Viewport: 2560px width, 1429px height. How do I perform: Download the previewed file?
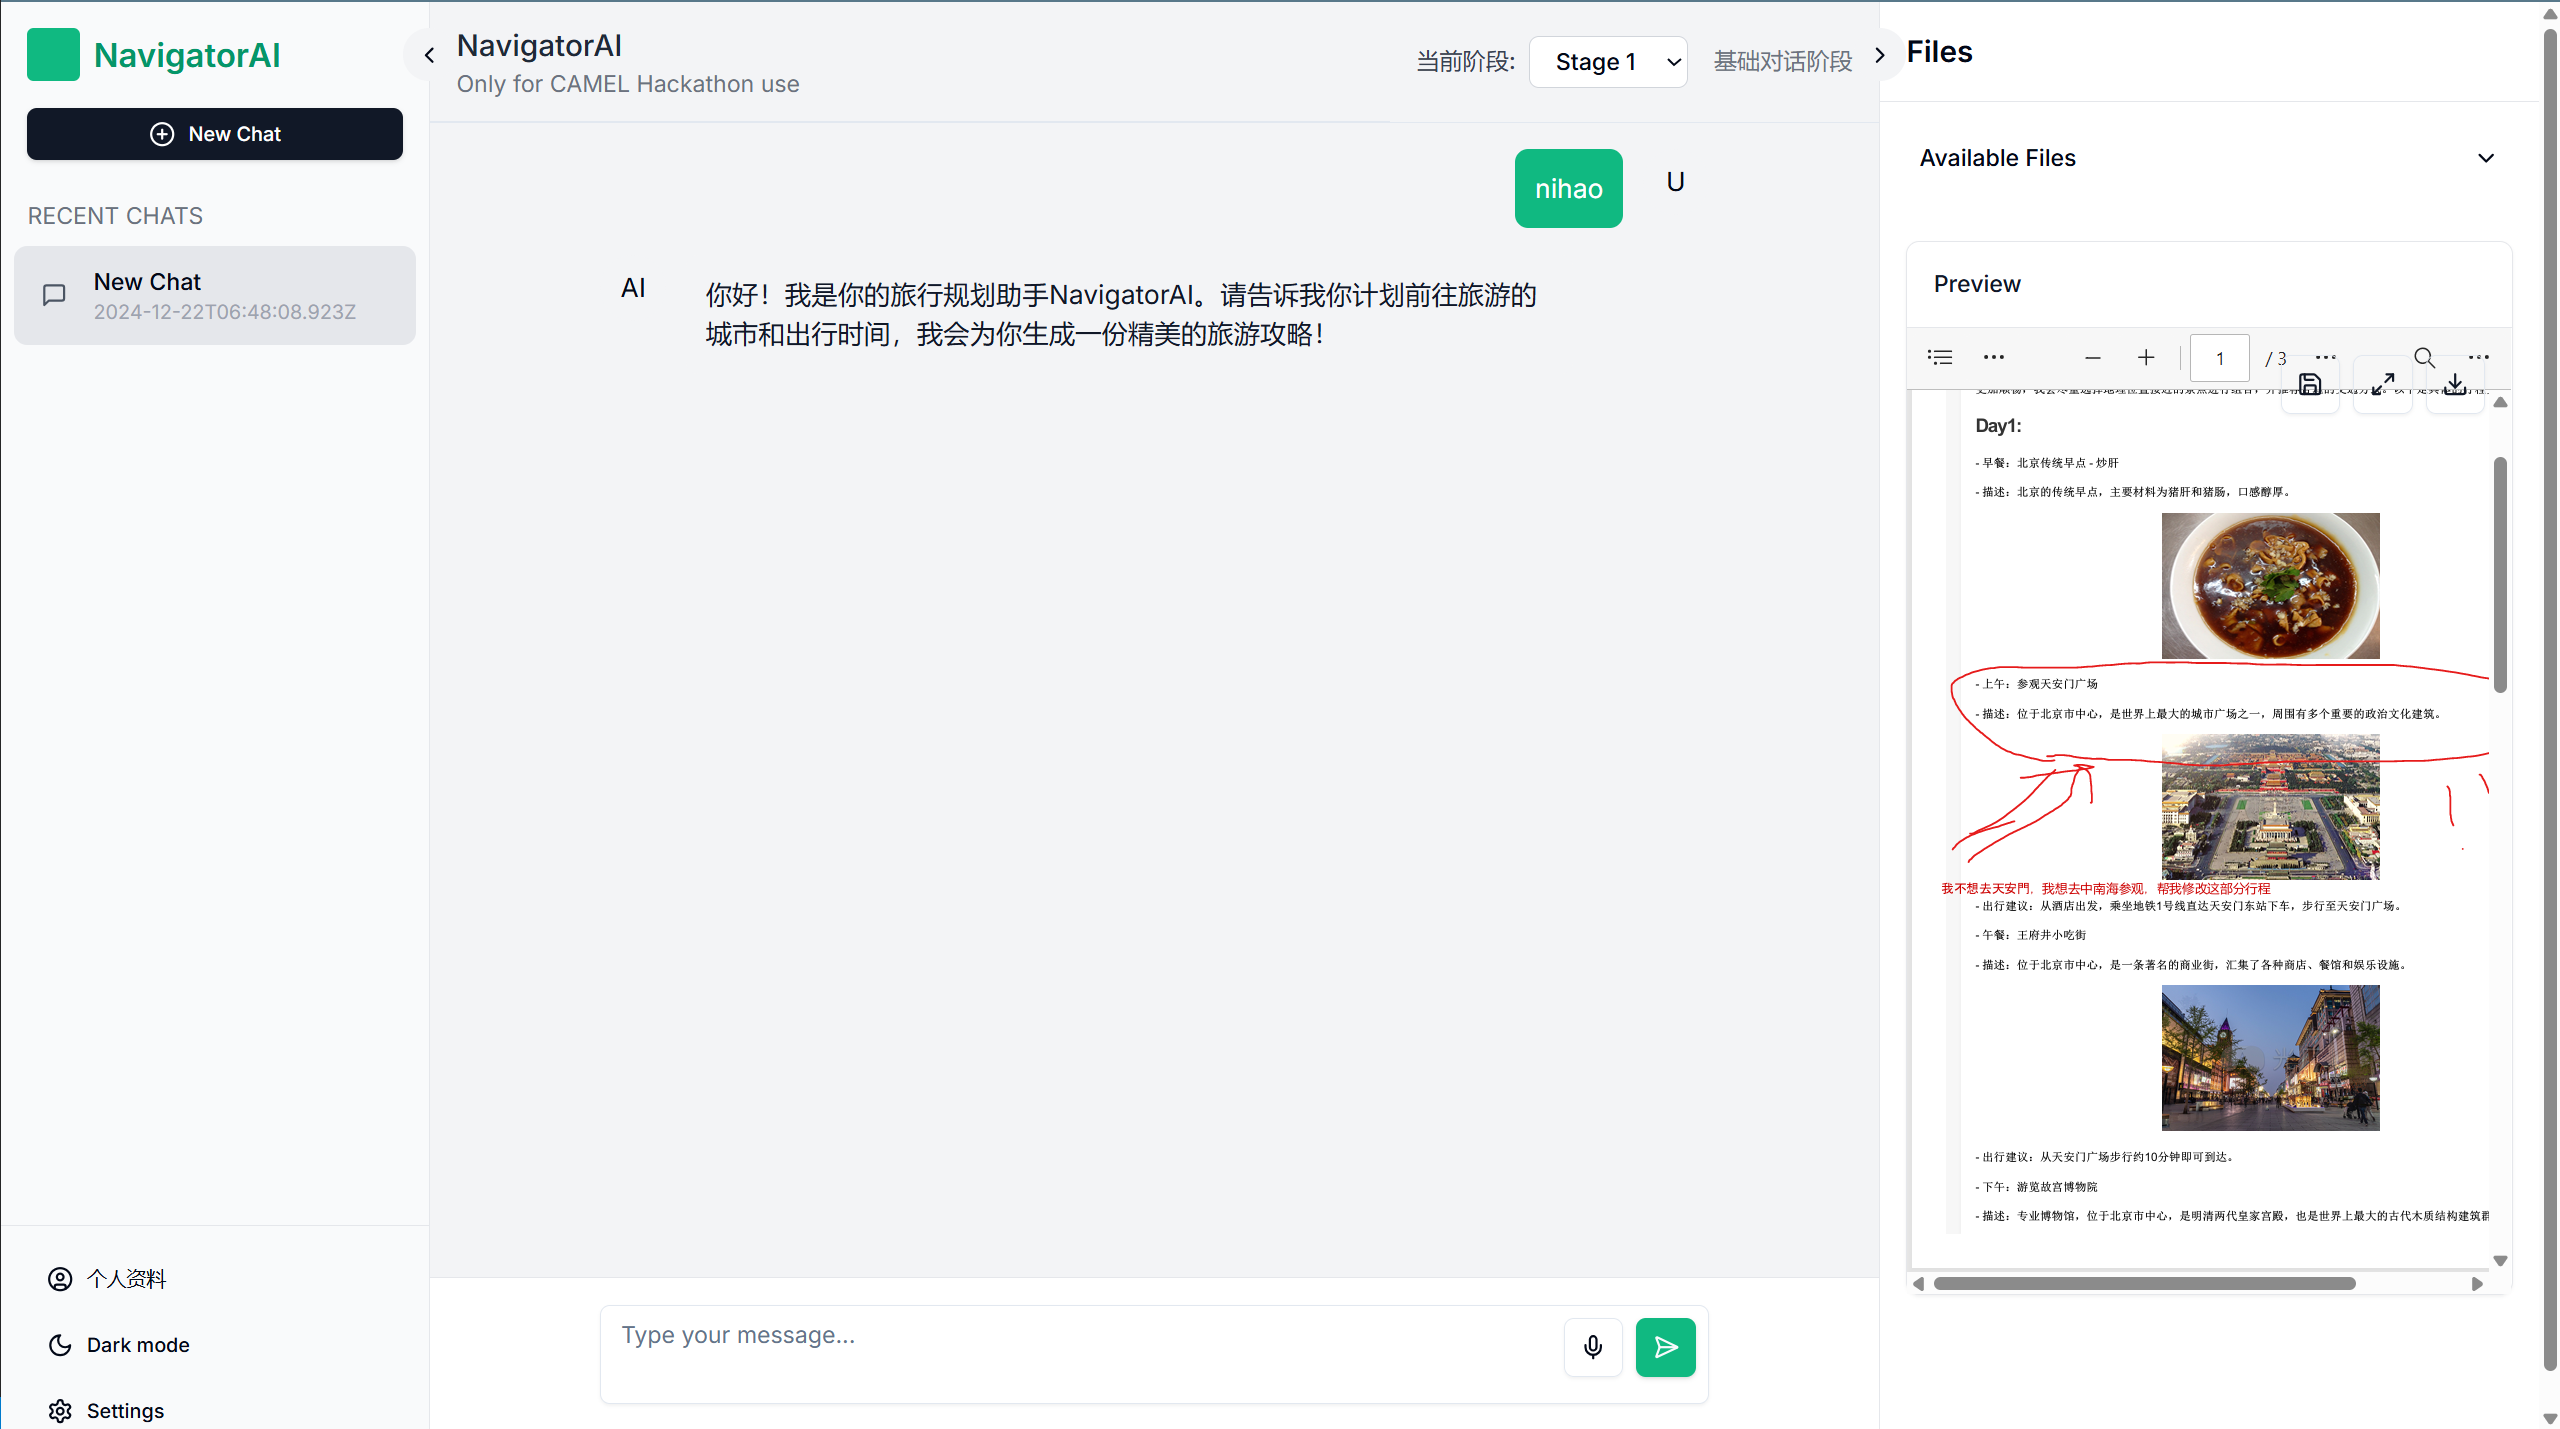point(2455,385)
